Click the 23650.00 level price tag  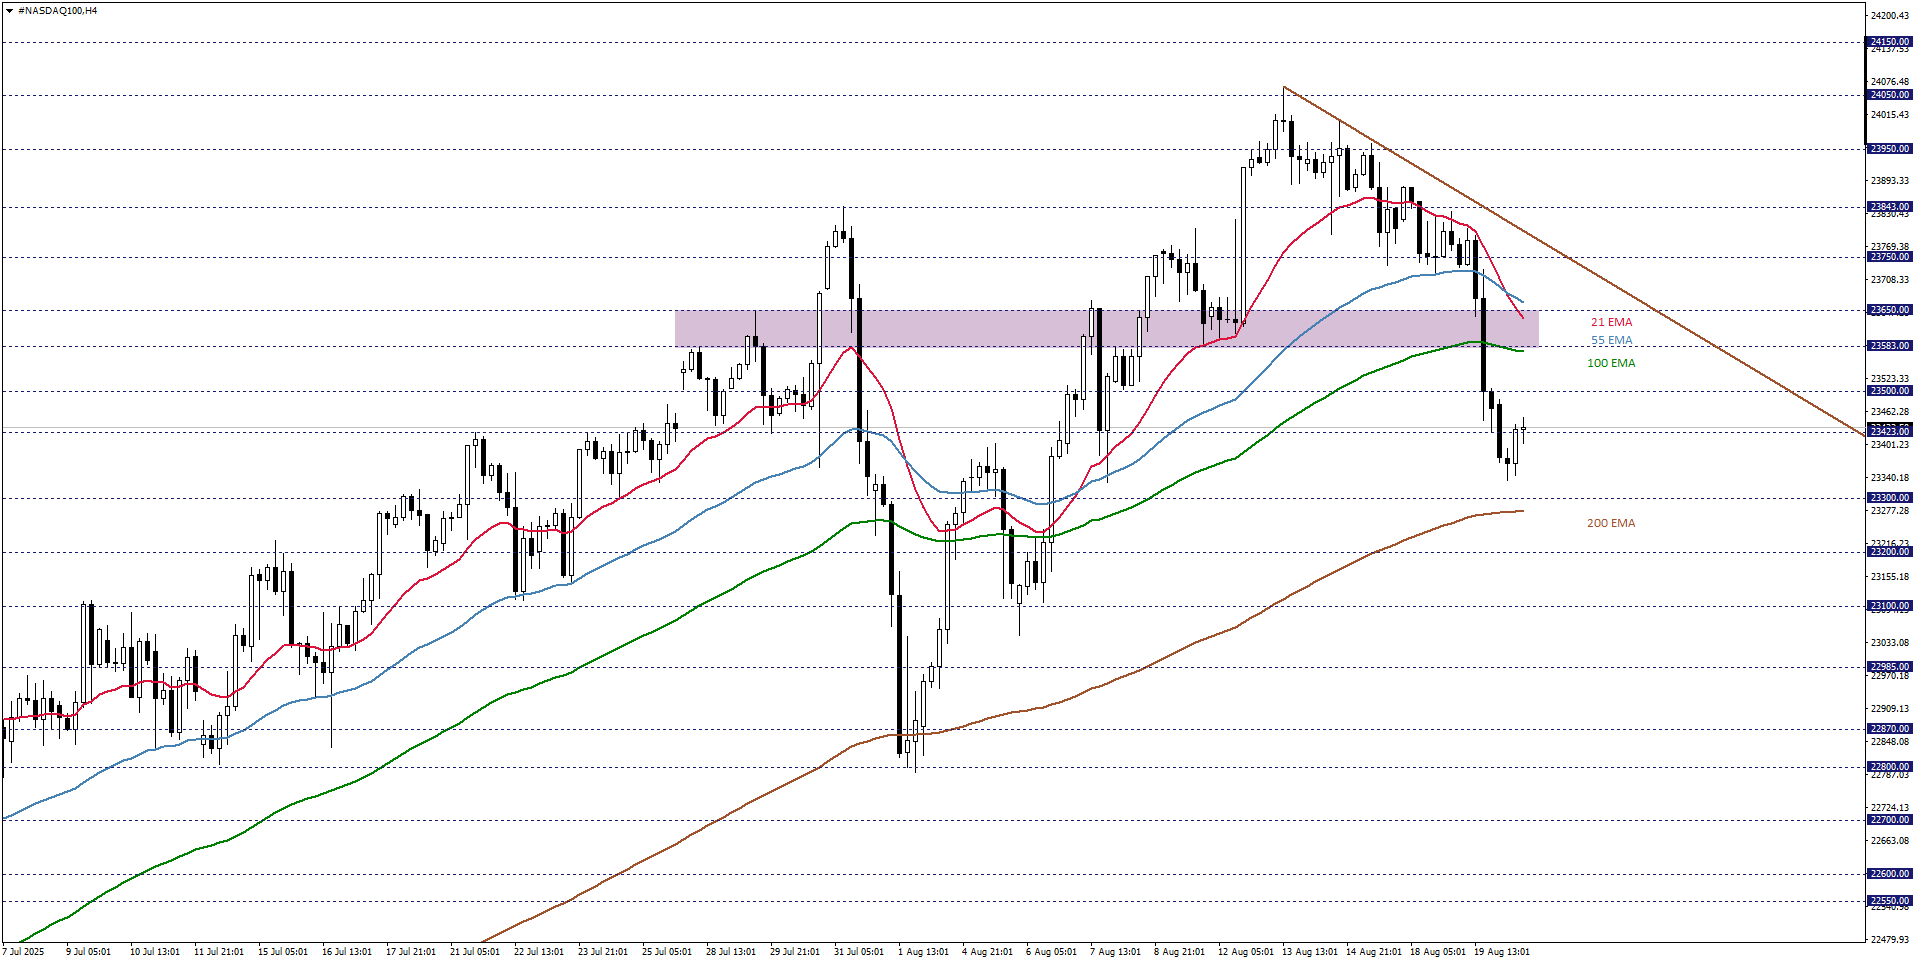[1889, 310]
